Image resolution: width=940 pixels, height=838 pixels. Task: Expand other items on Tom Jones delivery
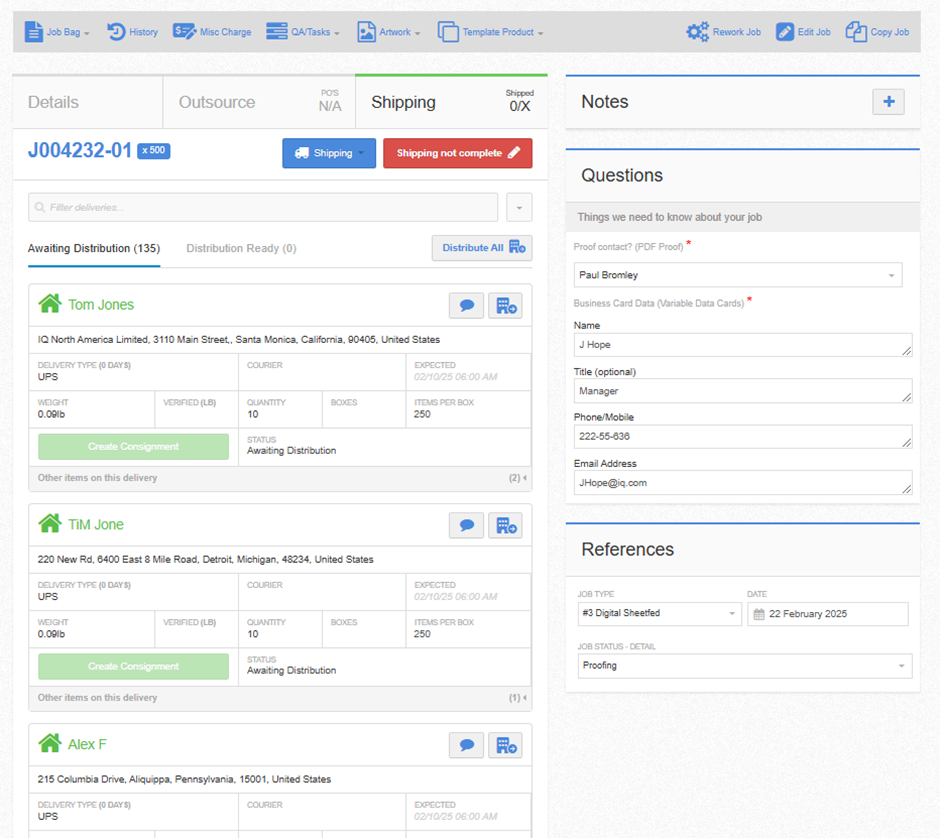[280, 478]
